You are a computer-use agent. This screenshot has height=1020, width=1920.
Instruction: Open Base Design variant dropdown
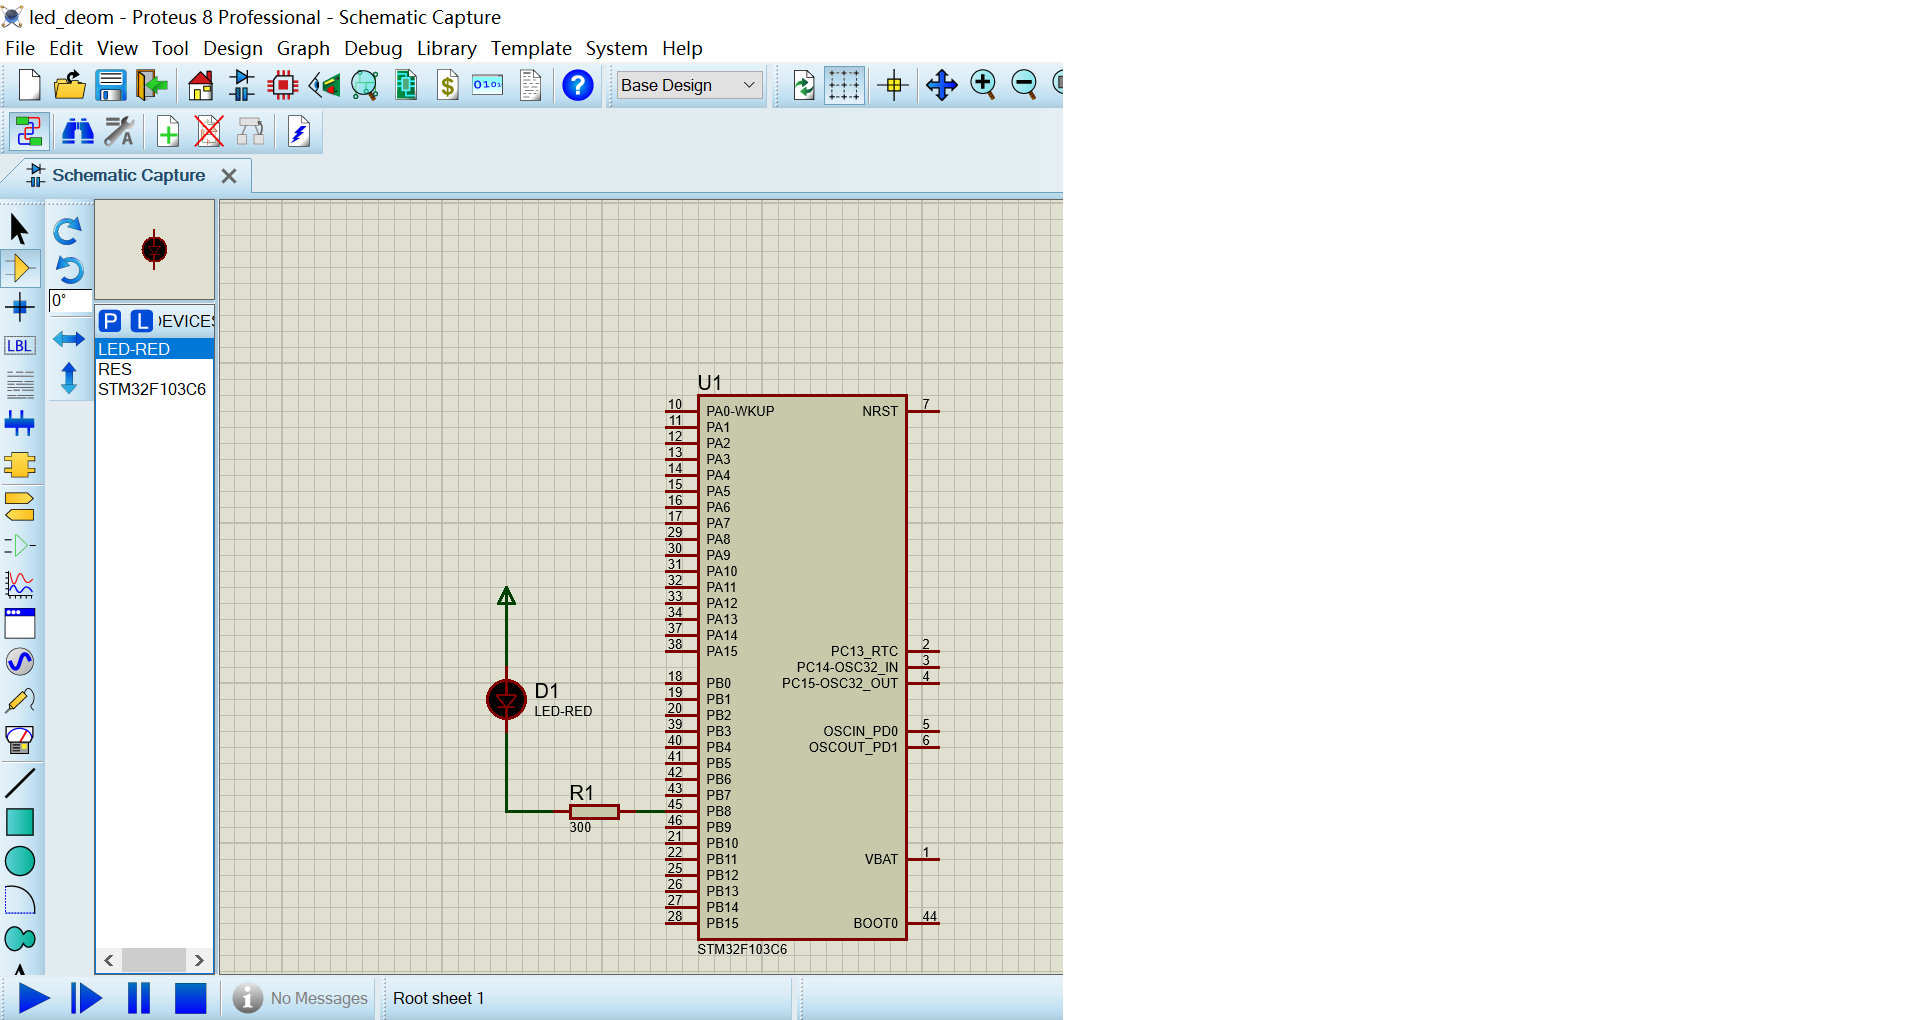[x=689, y=85]
